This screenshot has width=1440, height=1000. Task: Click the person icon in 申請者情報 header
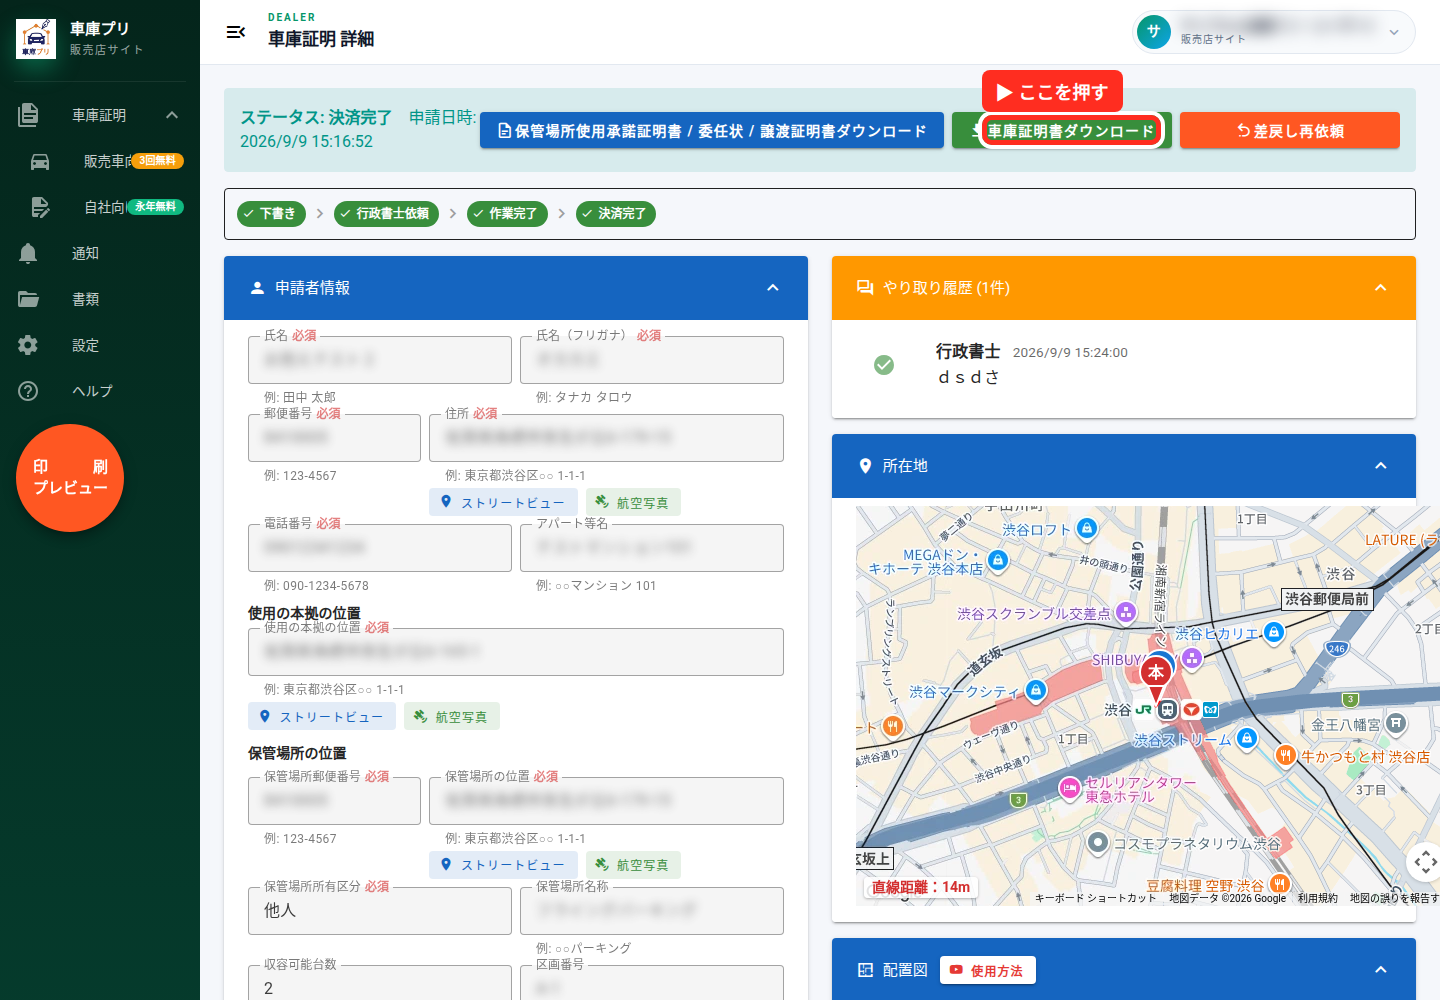pyautogui.click(x=257, y=288)
